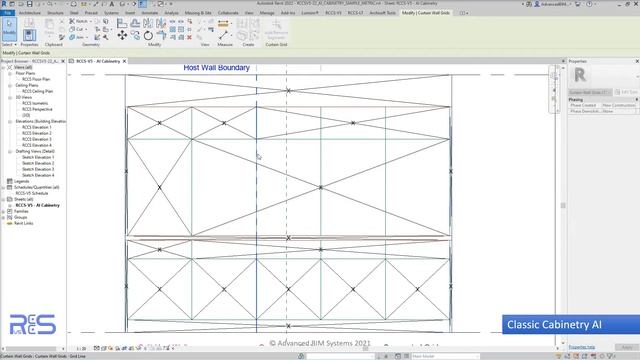Close the Properties panel
Screen dimensions: 640x360
637,61
